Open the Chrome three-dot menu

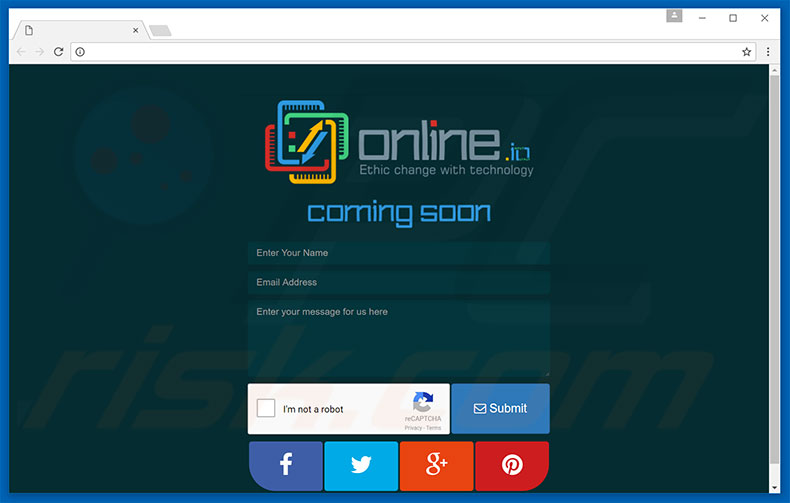[x=767, y=51]
